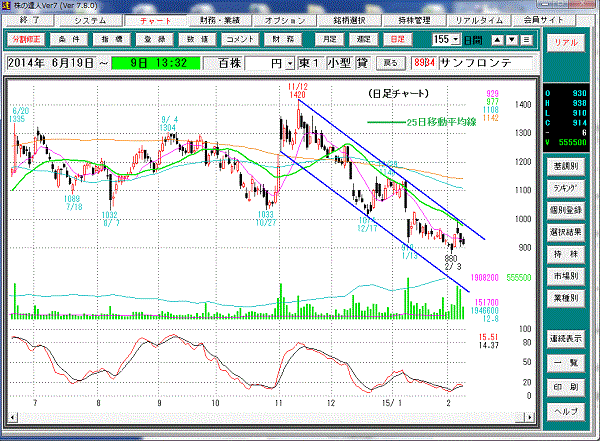Click the 連続表示 button

566,339
